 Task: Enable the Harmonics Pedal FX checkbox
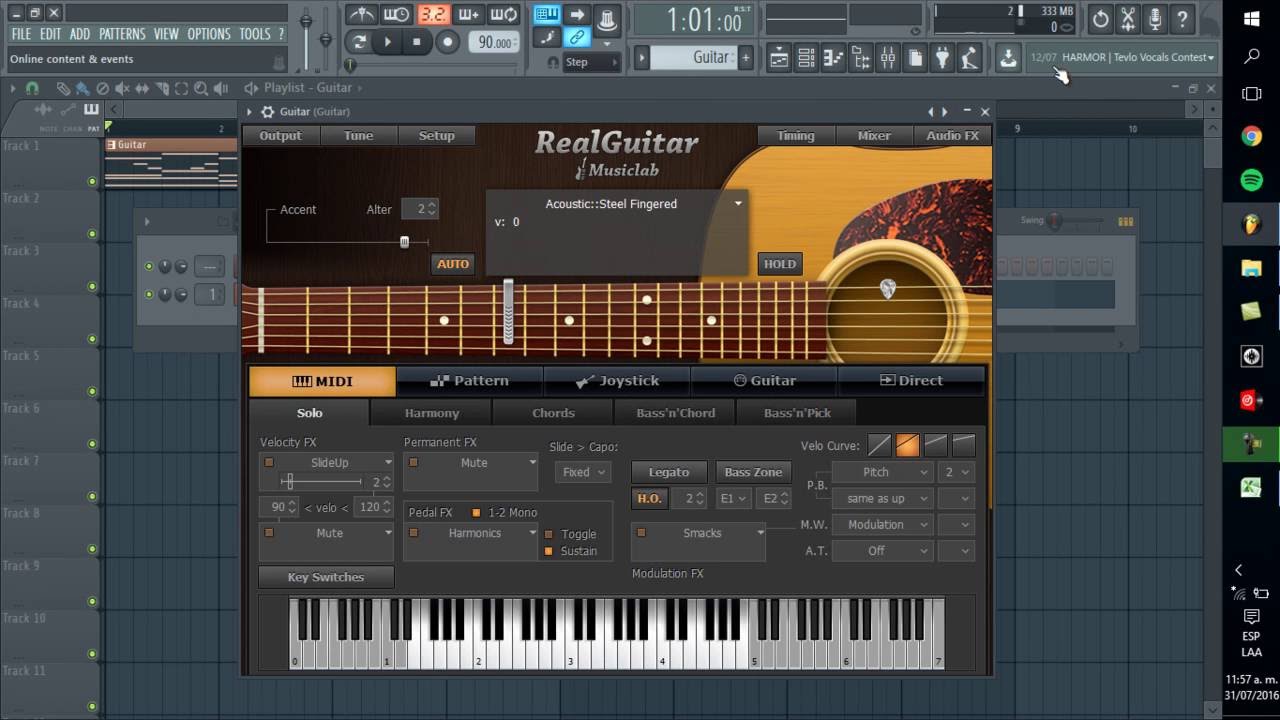pos(412,533)
